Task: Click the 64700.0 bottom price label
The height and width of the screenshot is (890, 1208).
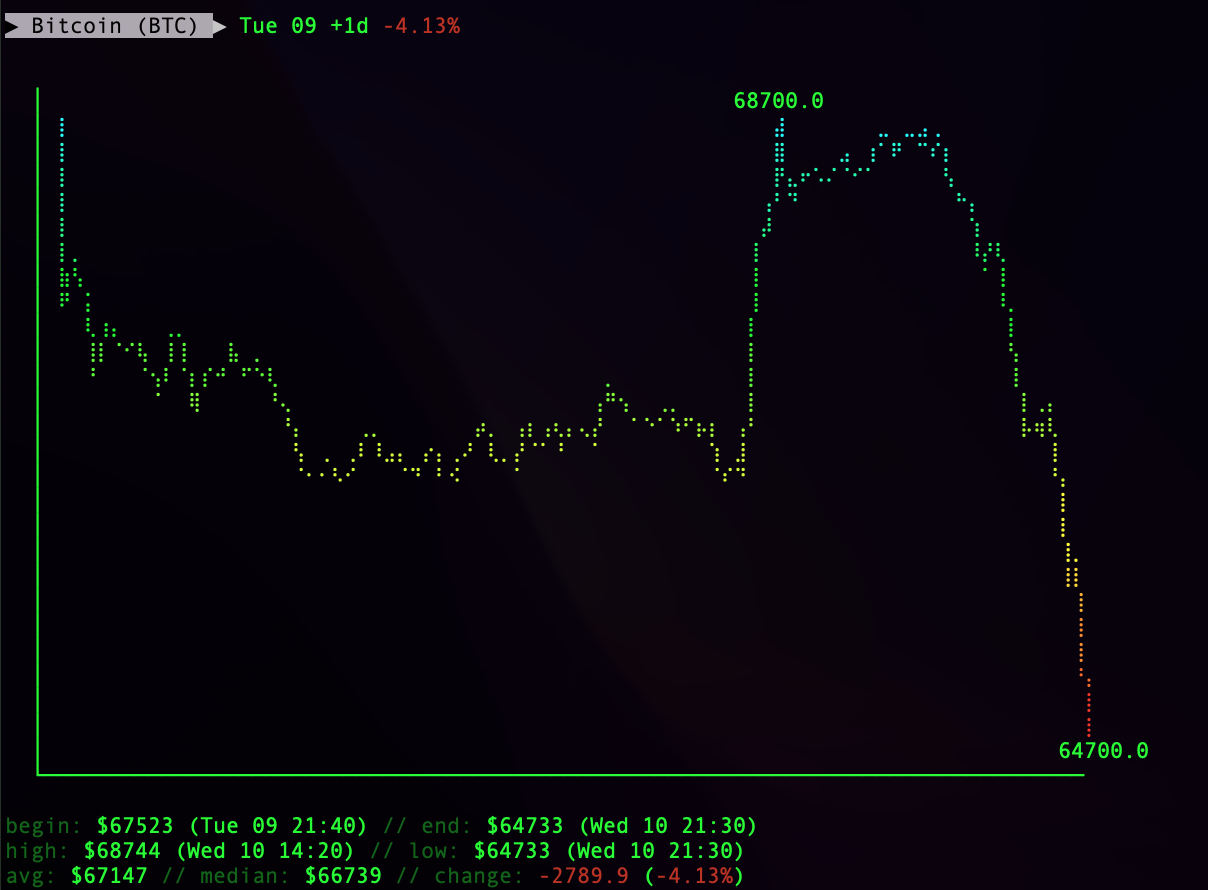Action: tap(1103, 750)
